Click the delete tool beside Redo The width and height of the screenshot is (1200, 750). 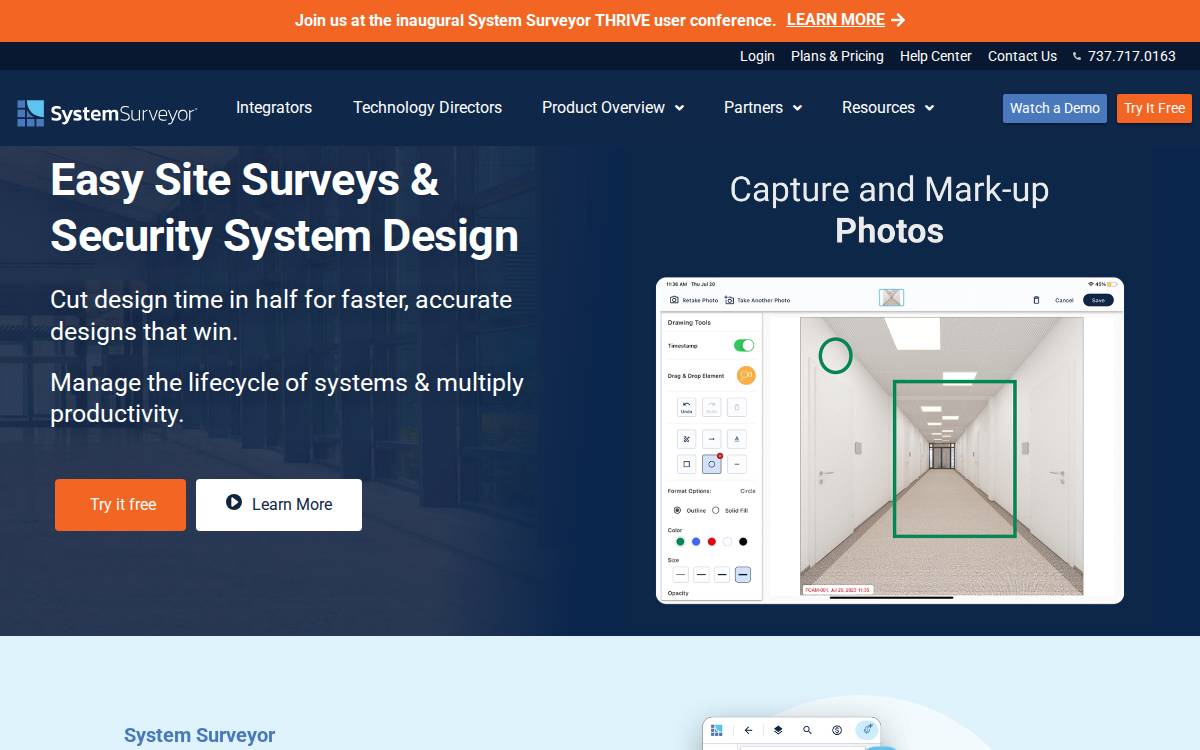pos(736,407)
